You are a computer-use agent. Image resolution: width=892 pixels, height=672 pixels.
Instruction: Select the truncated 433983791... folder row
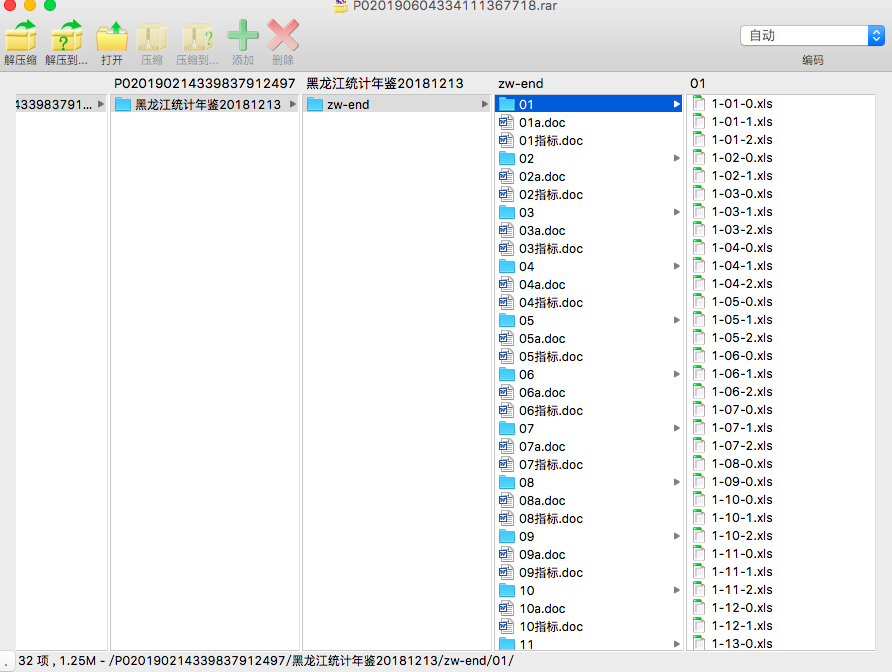click(61, 104)
